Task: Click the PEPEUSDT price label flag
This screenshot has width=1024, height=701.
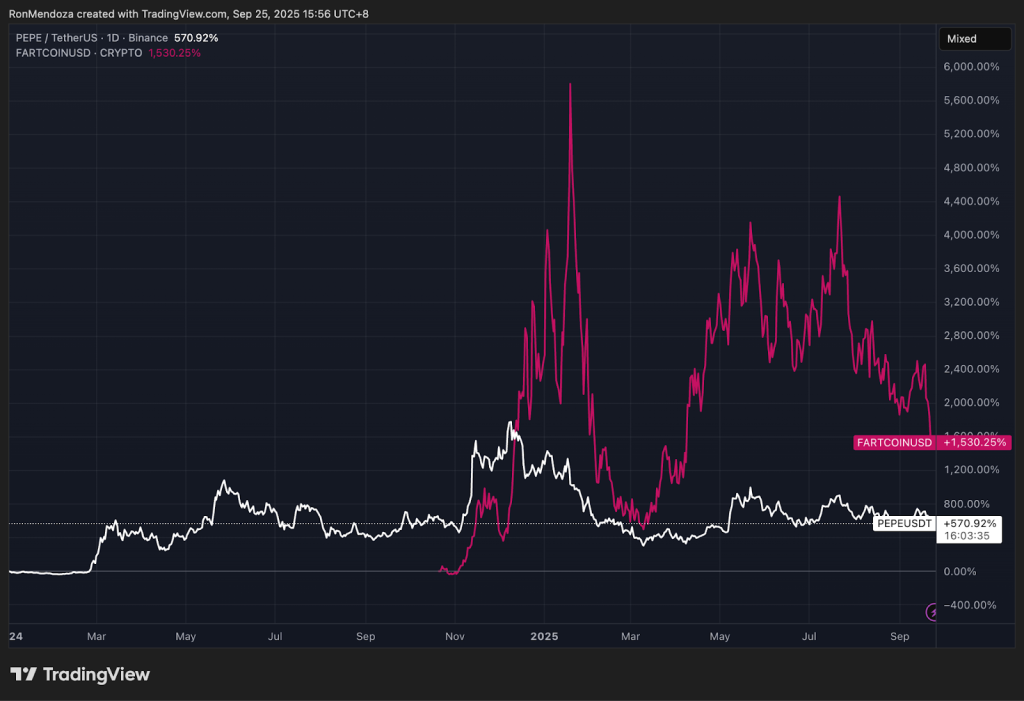Action: pyautogui.click(x=903, y=523)
